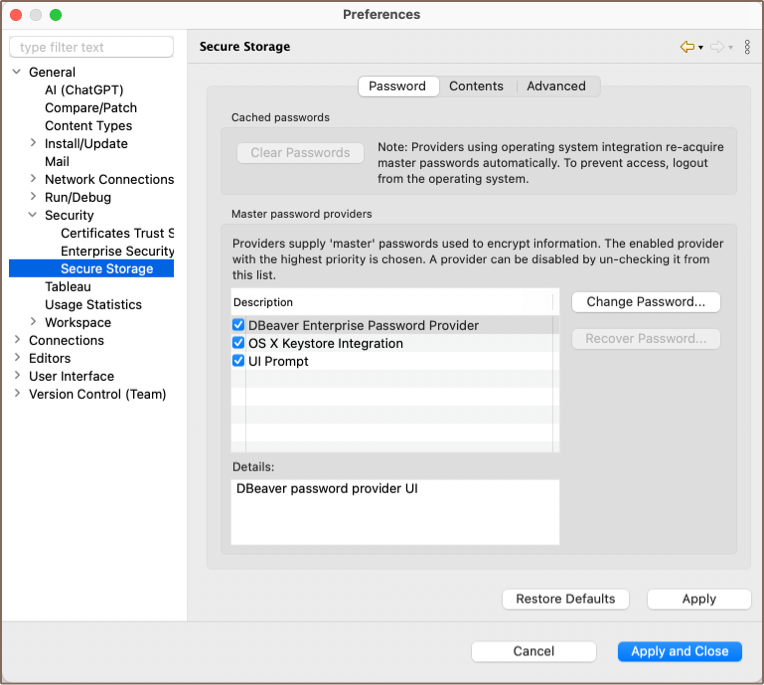Open the back history dropdown arrow
Image resolution: width=764 pixels, height=685 pixels.
[x=701, y=48]
